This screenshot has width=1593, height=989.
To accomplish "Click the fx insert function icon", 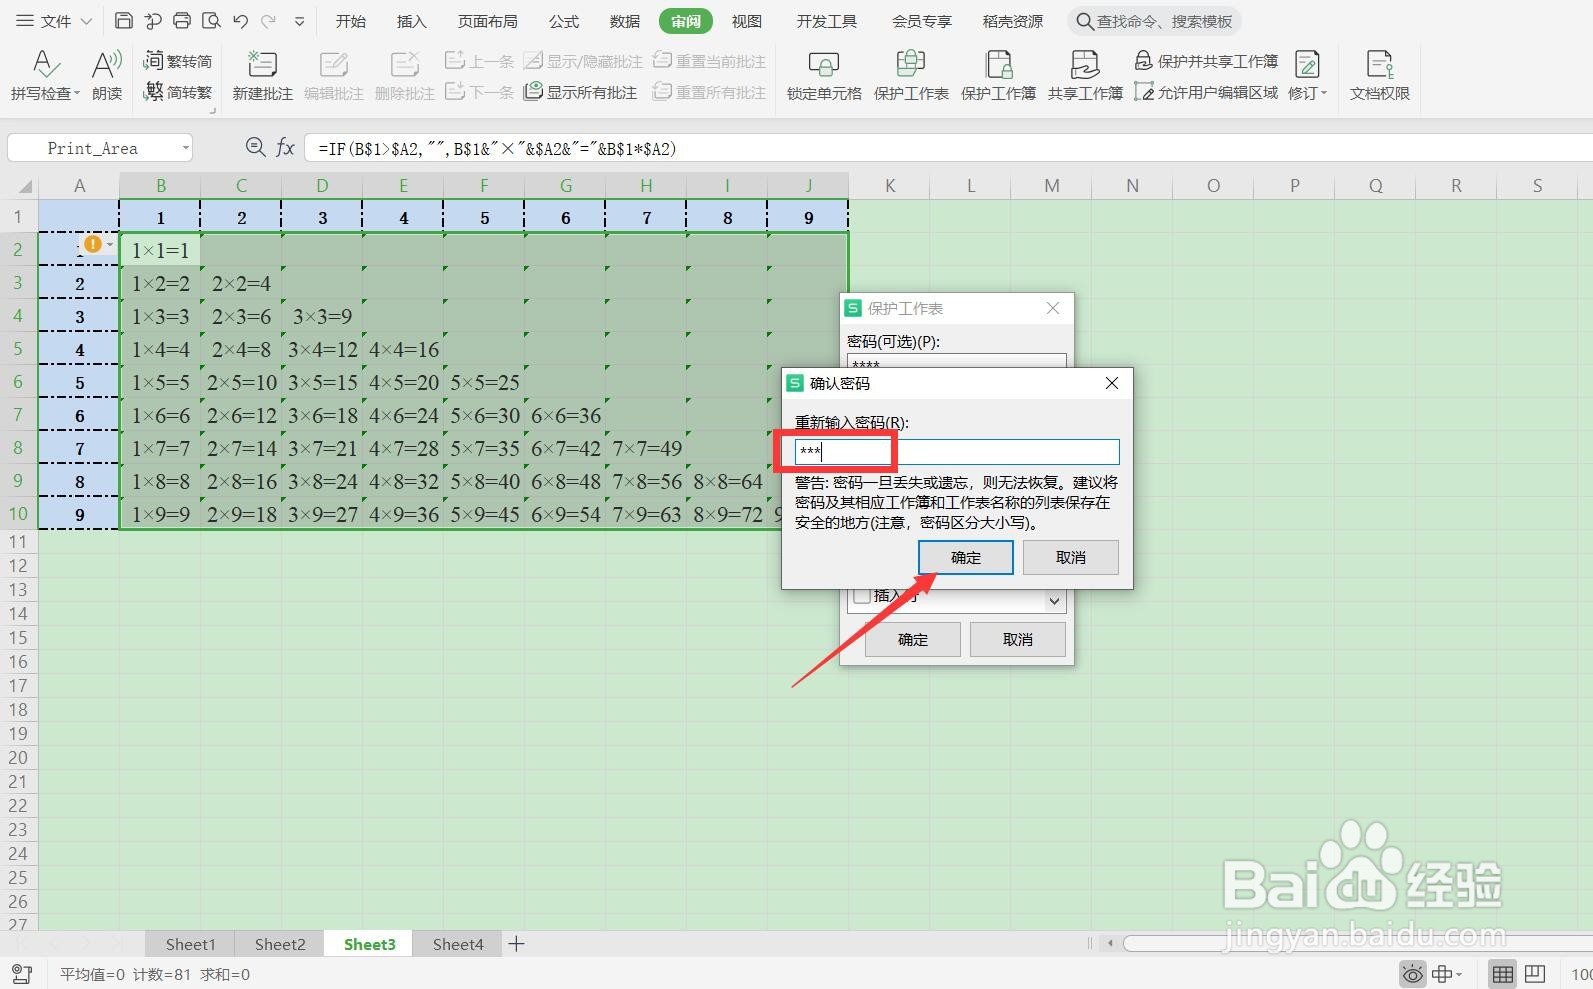I will click(x=285, y=148).
